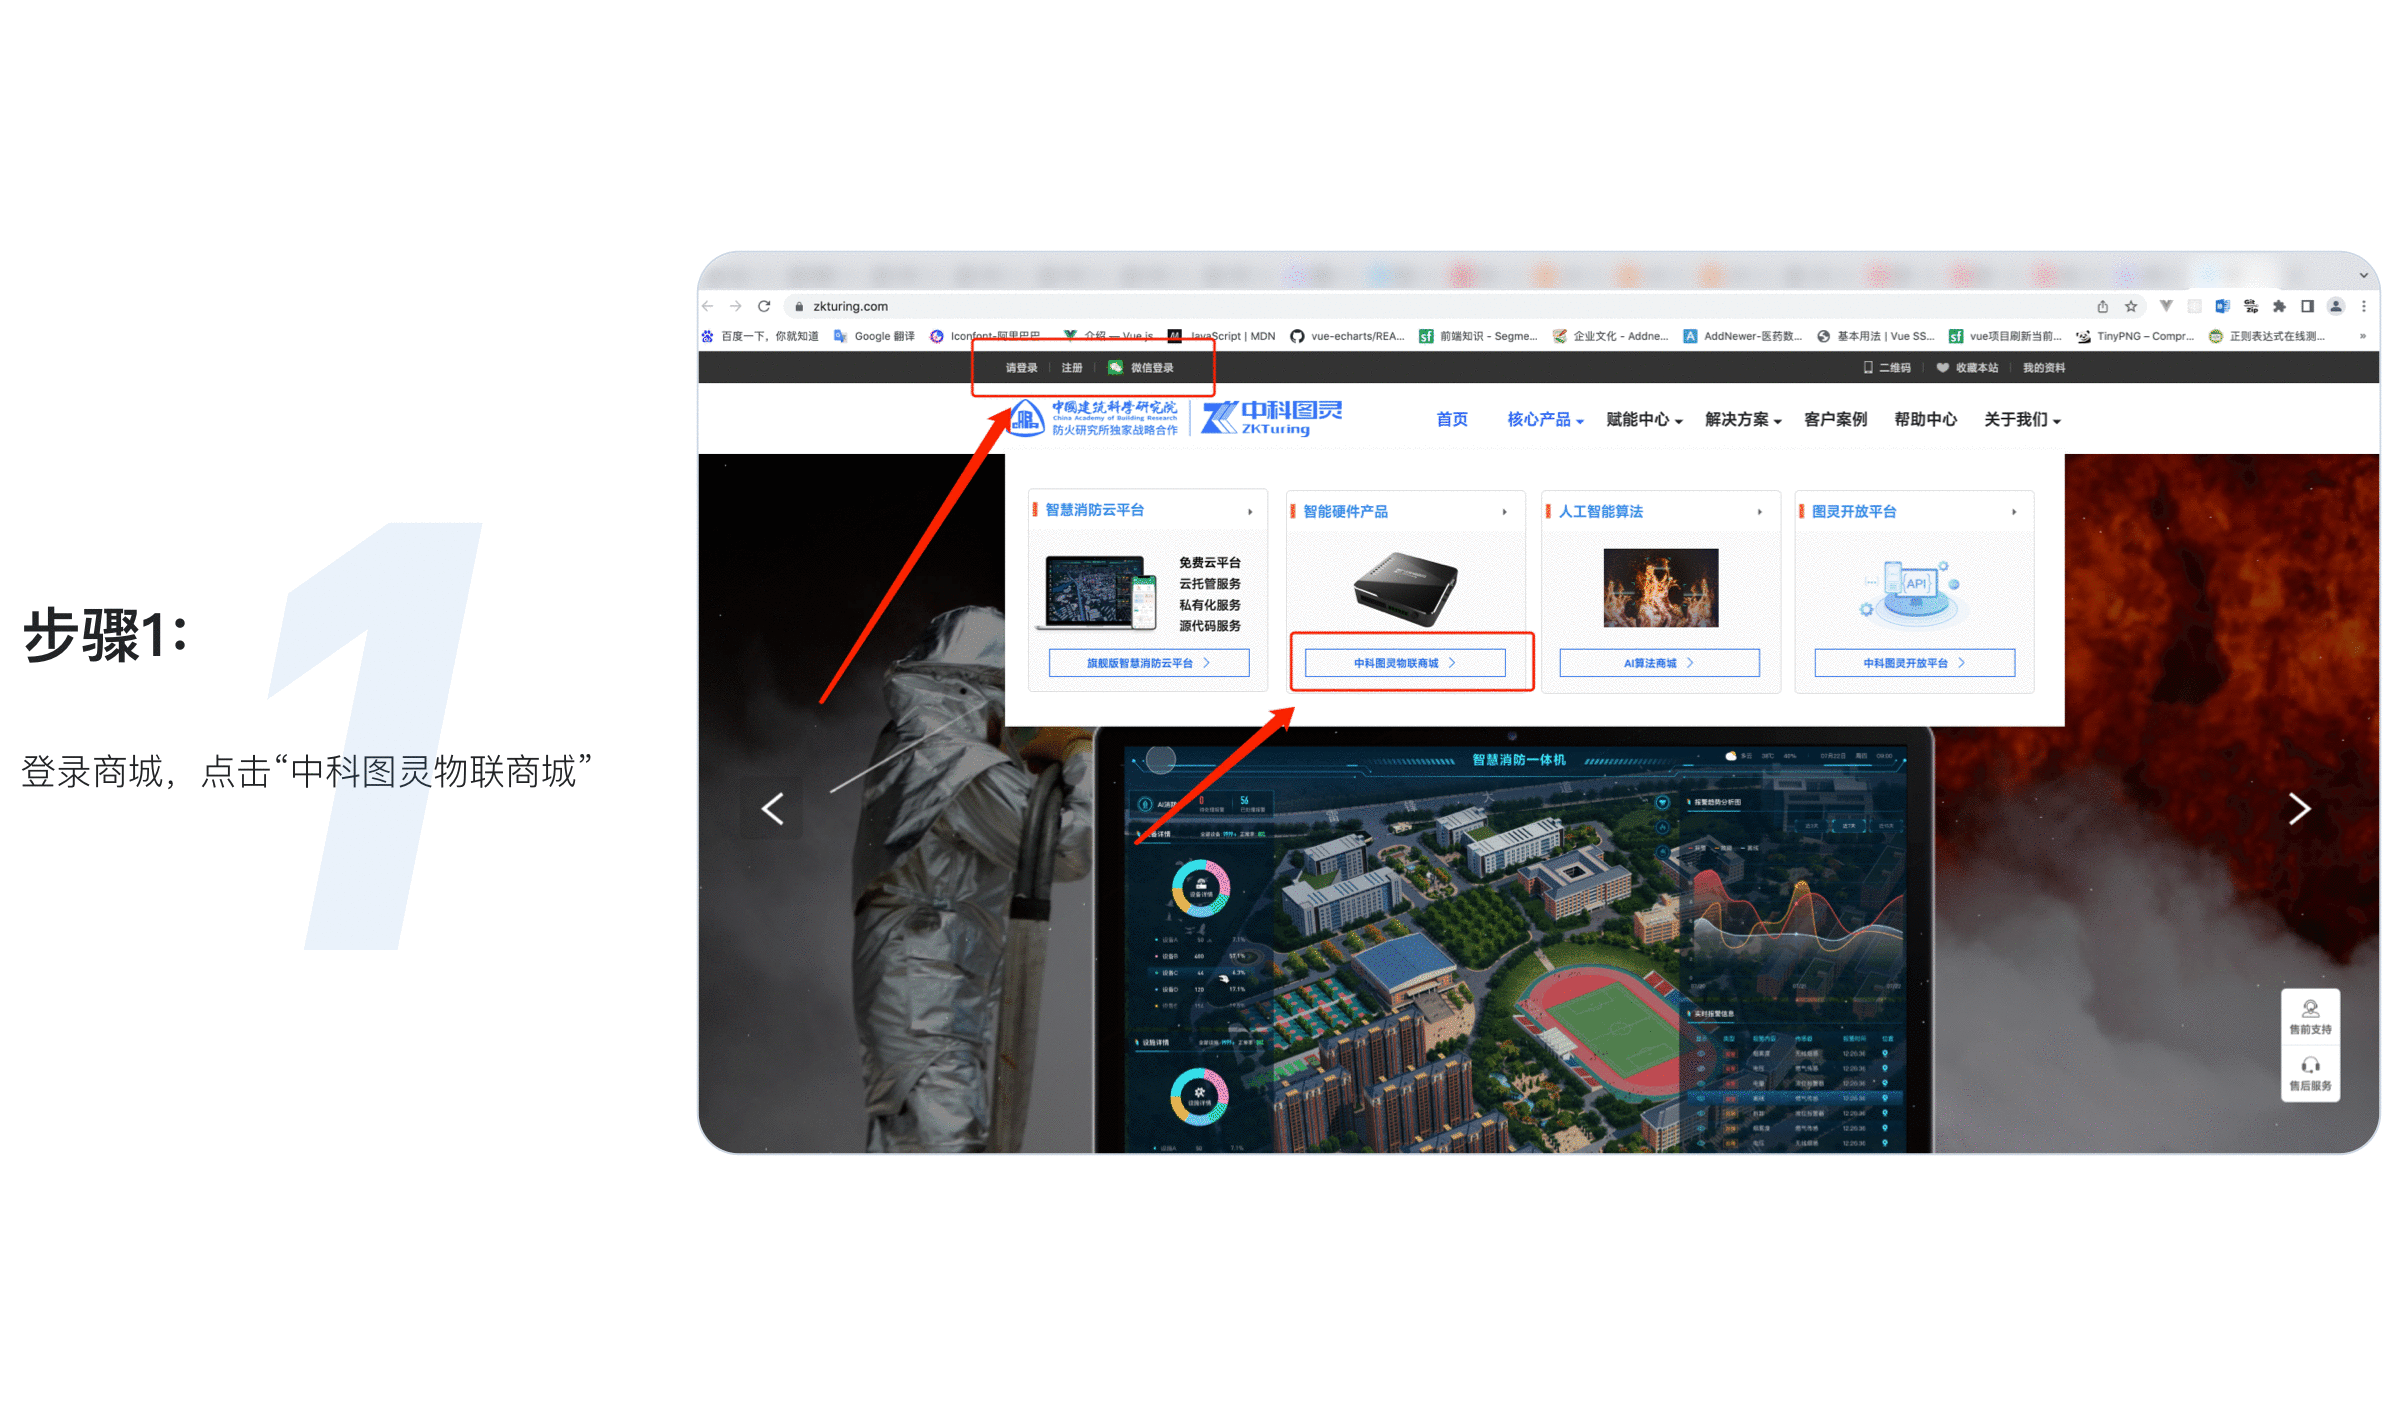Click the 二维码 QR code icon
This screenshot has height=1406, width=2400.
pyautogui.click(x=1868, y=368)
